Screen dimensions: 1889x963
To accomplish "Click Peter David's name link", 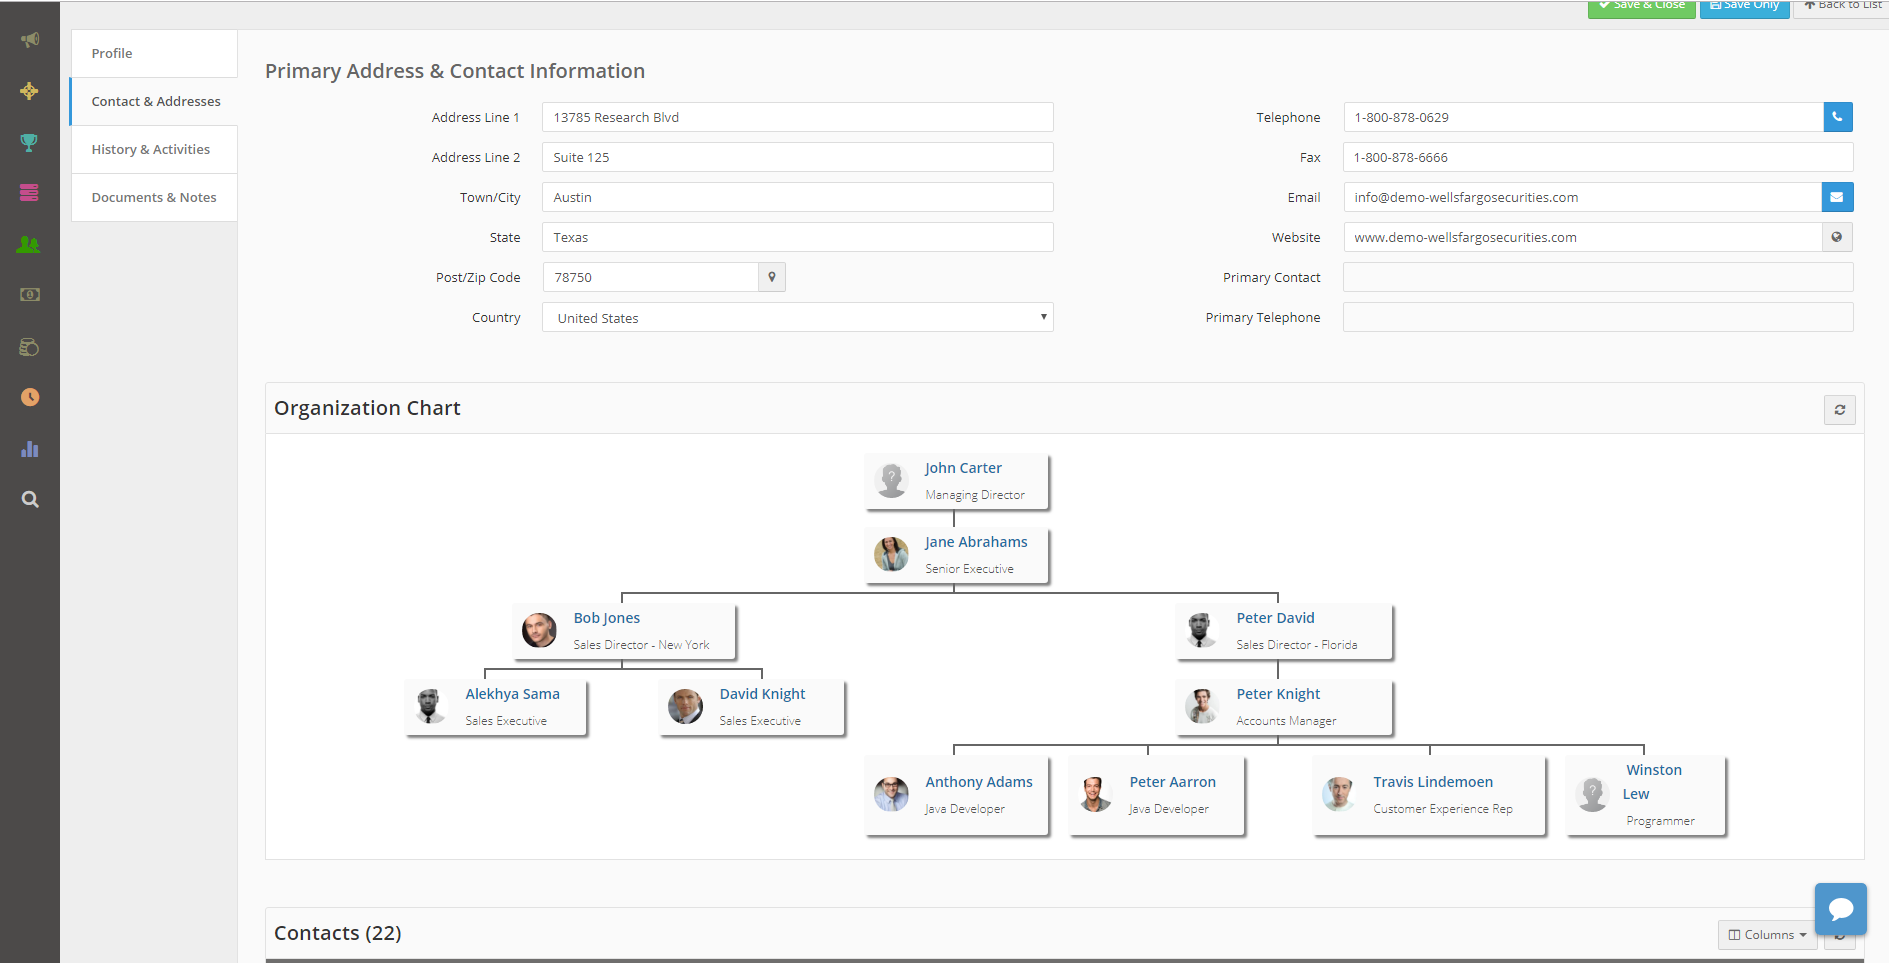I will pyautogui.click(x=1275, y=618).
